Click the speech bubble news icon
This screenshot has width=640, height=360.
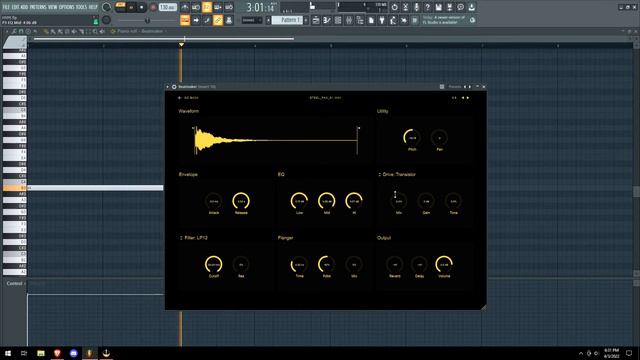[x=460, y=7]
